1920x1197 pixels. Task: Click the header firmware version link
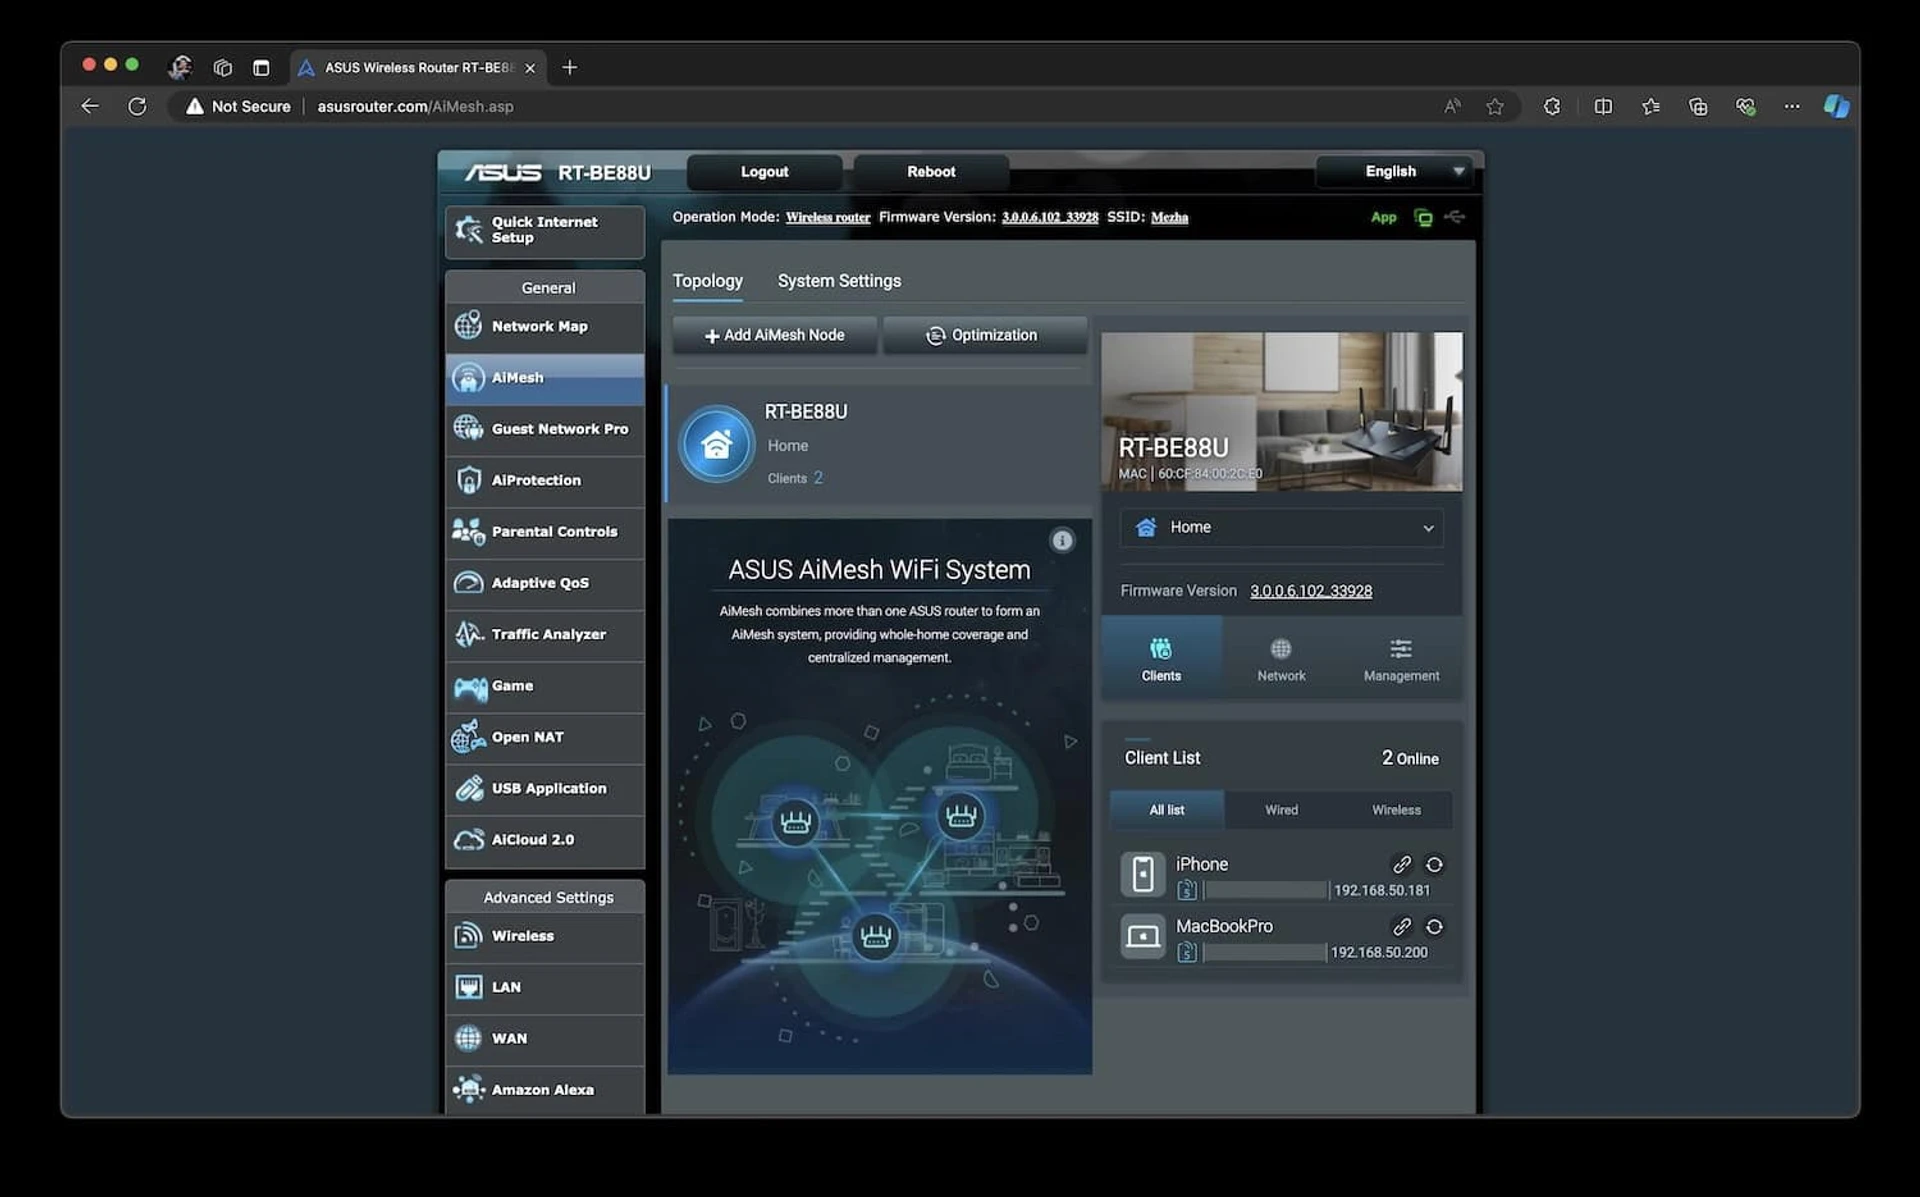[1050, 218]
